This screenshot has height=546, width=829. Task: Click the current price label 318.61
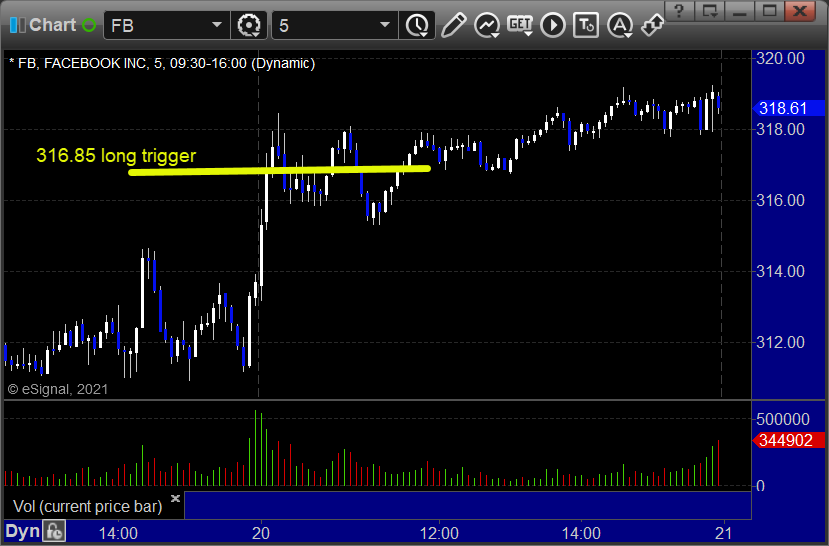pos(788,108)
